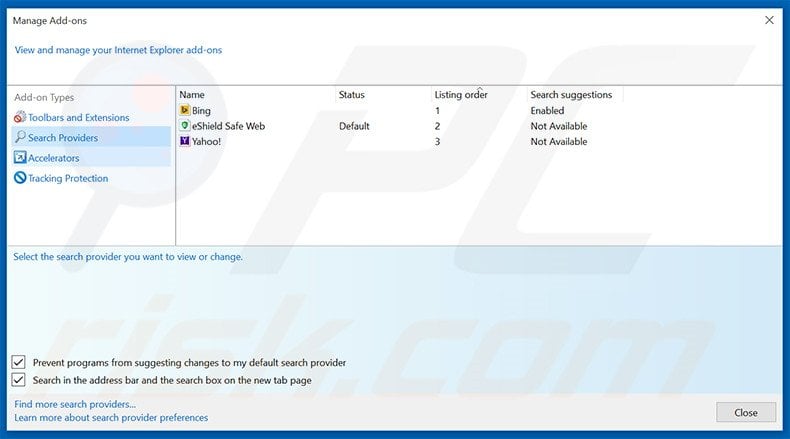This screenshot has height=439, width=790.
Task: Click the Yahoo! provider icon
Action: (184, 141)
